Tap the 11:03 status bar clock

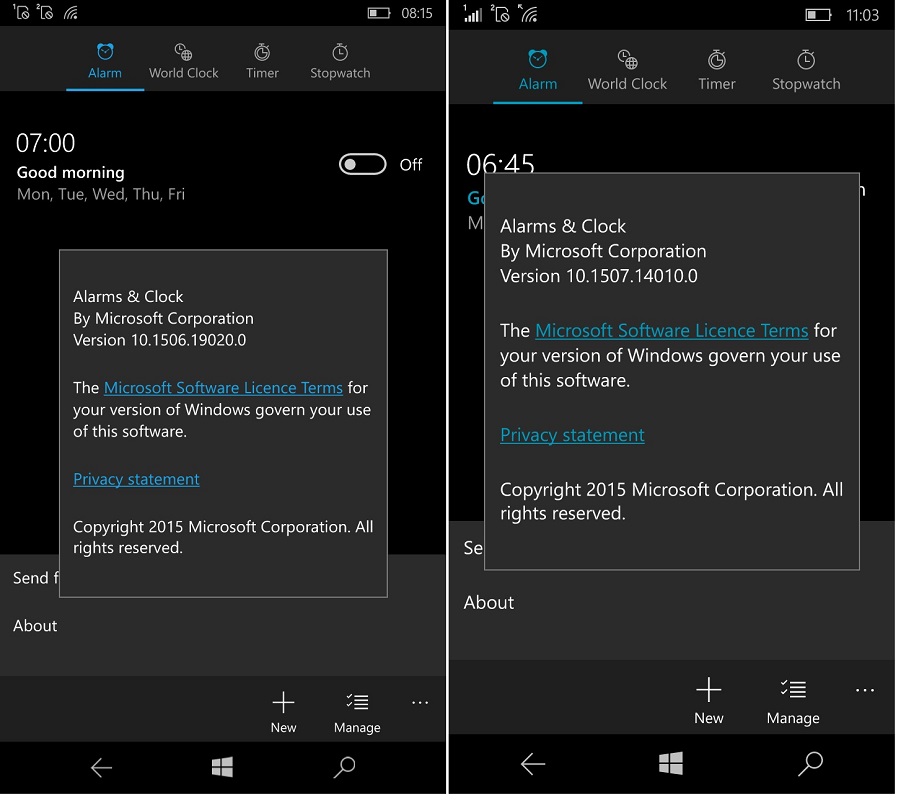pos(863,15)
